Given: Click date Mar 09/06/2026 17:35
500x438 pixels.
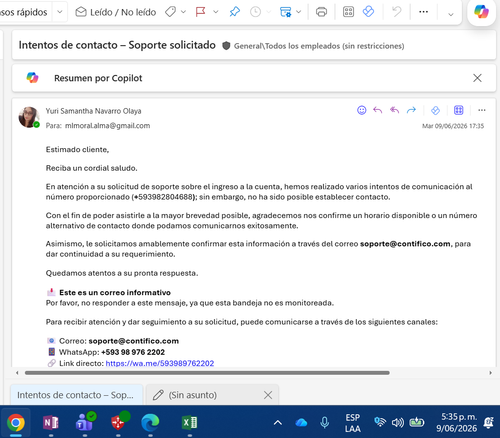Looking at the screenshot, I should click(x=453, y=126).
